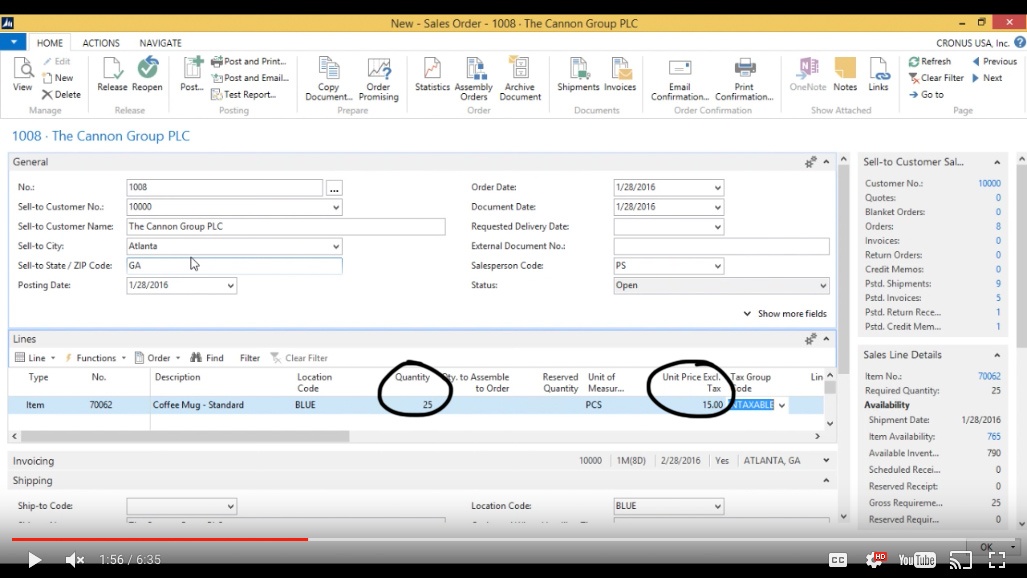The height and width of the screenshot is (578, 1027).
Task: Open Order Promising
Action: (379, 79)
